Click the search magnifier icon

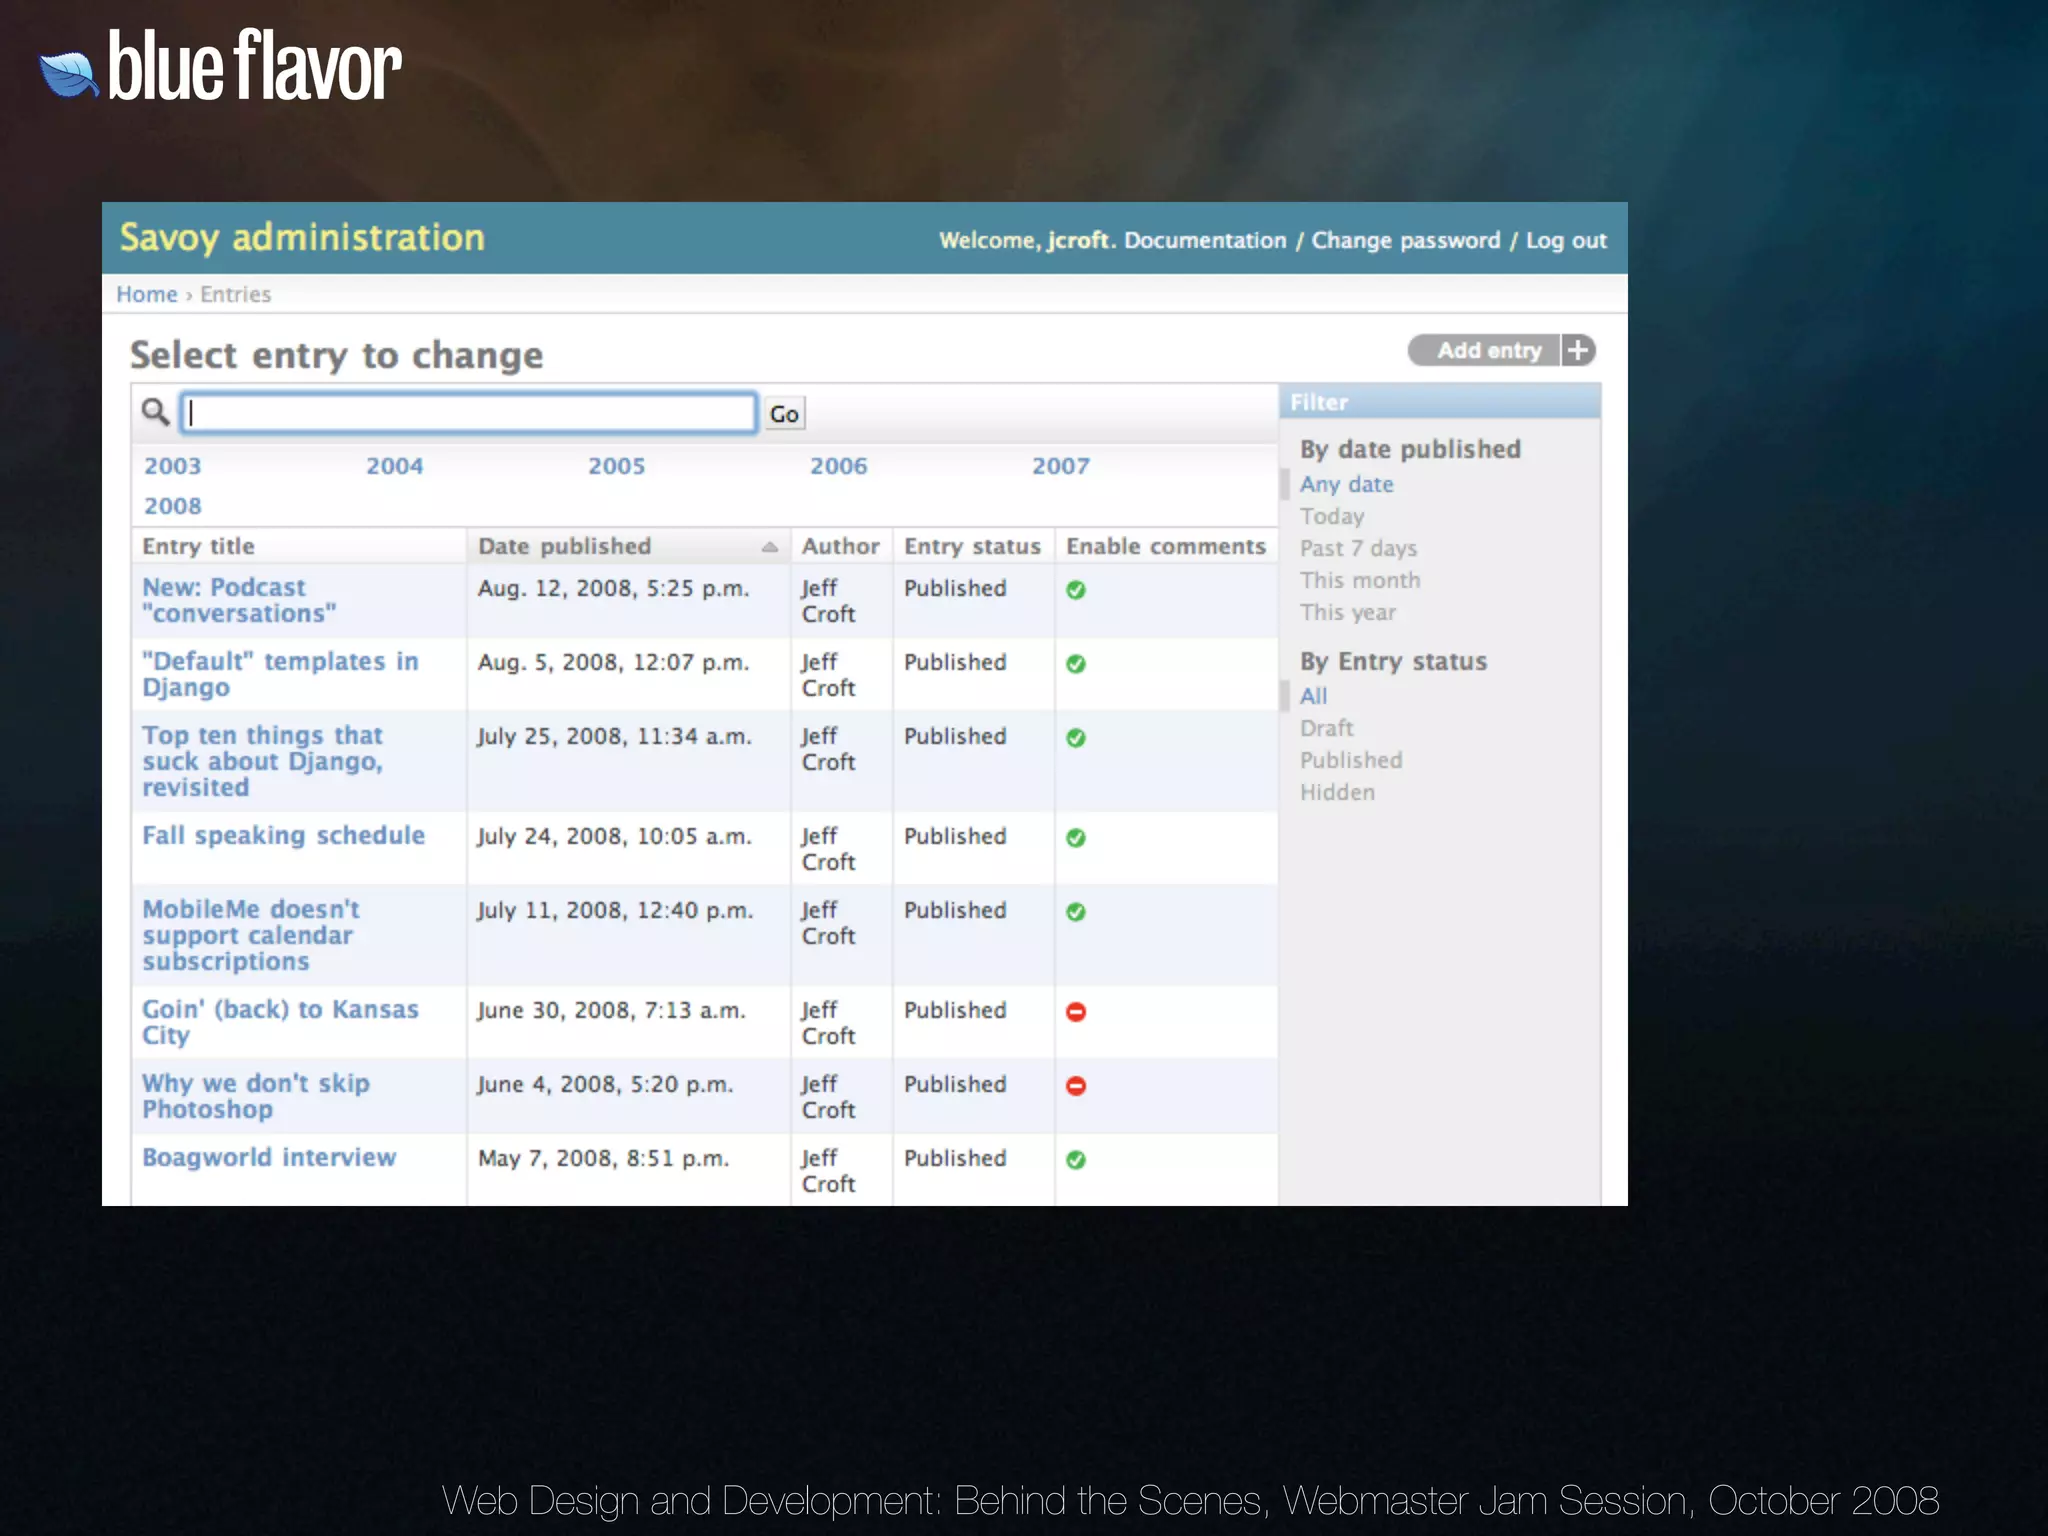pyautogui.click(x=155, y=411)
